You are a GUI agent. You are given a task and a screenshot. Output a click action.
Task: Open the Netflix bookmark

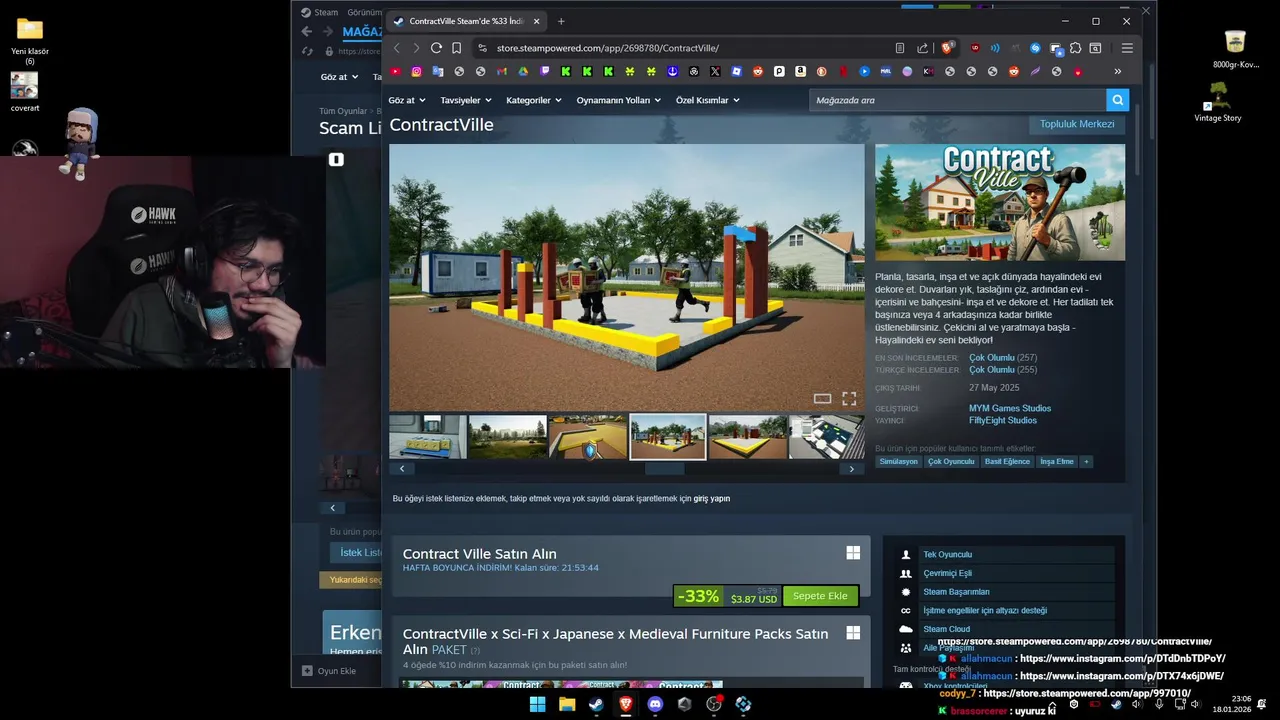coord(843,71)
